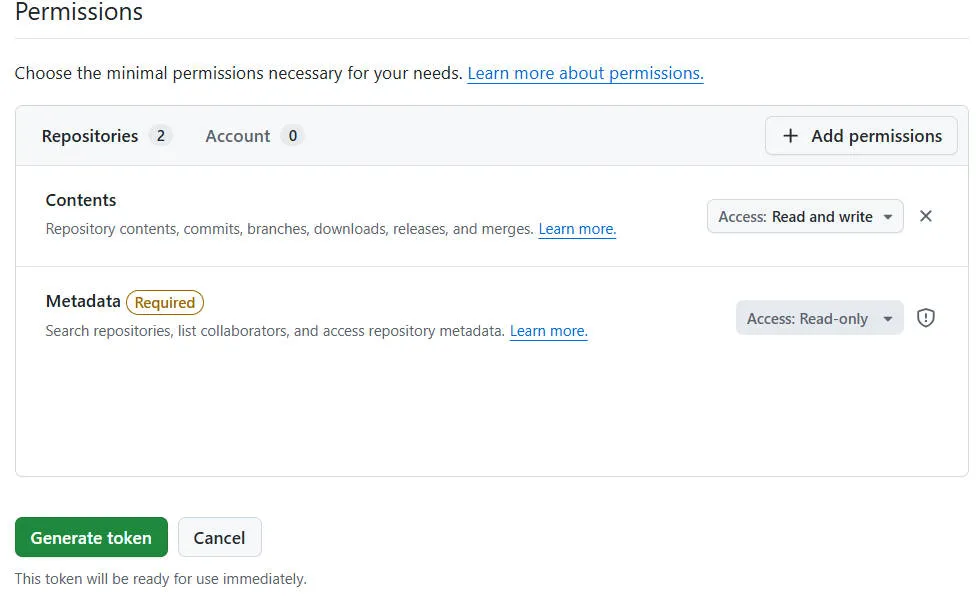The width and height of the screenshot is (976, 597).
Task: Click the repository count badge showing 2
Action: coord(159,136)
